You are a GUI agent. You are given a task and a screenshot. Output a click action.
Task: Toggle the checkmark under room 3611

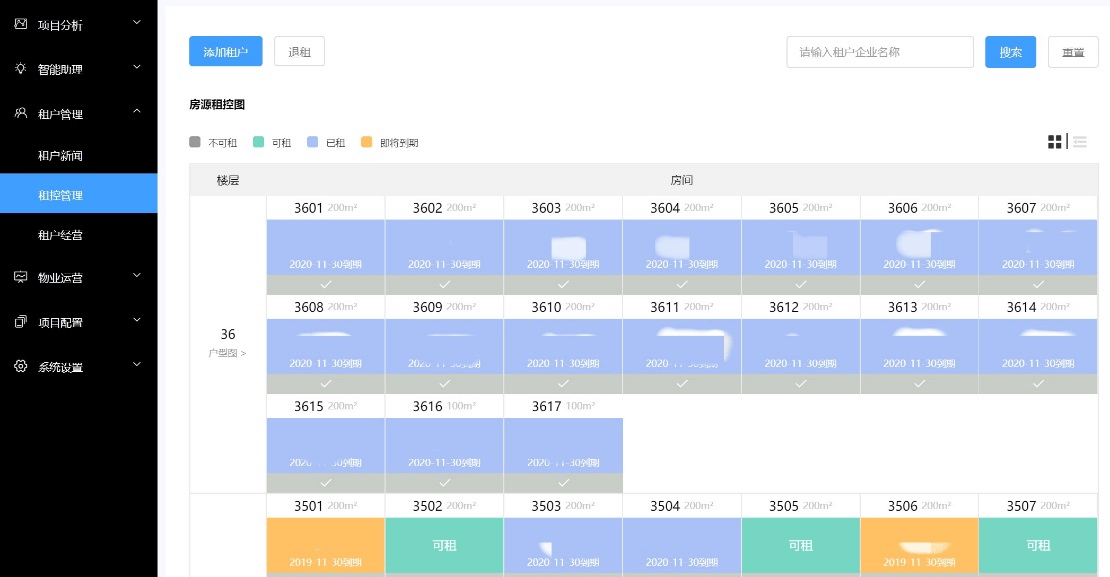pos(682,383)
